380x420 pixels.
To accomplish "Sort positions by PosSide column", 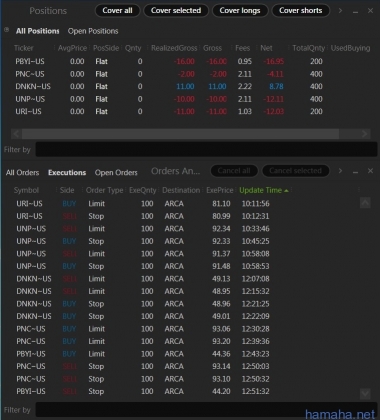I will point(106,48).
